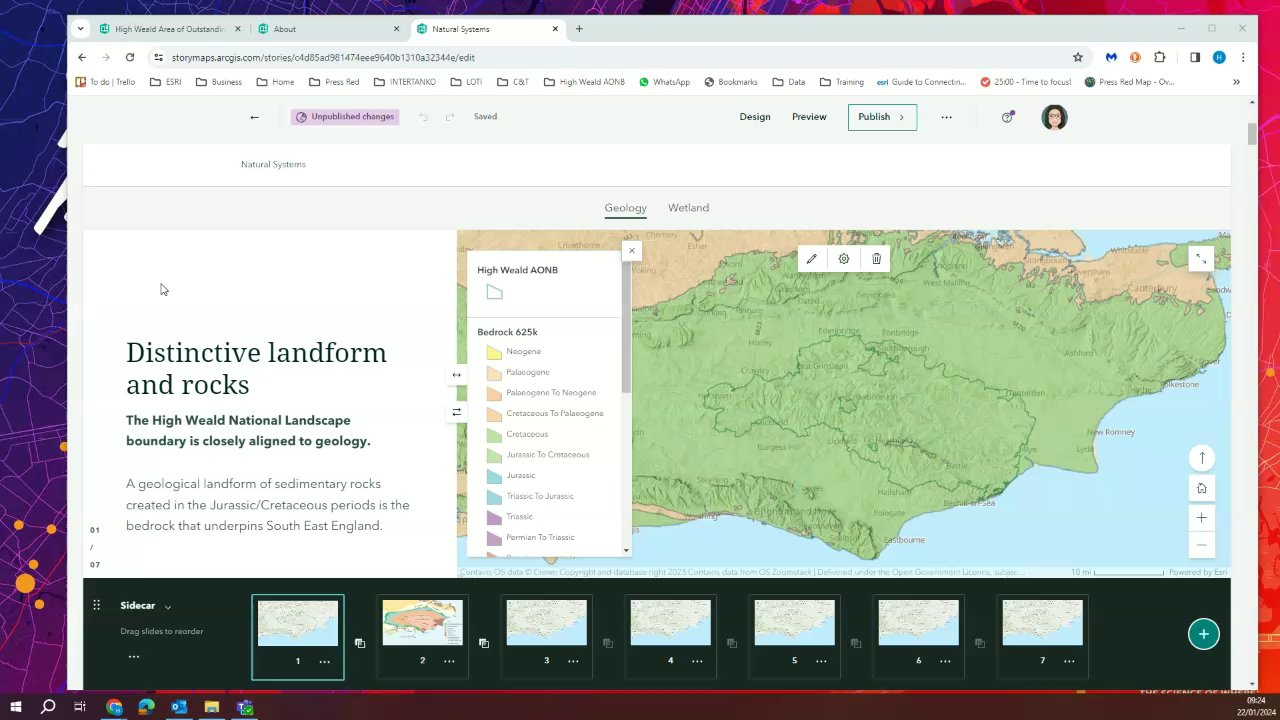Viewport: 1280px width, 720px height.
Task: Toggle transition between slide 1 and 2
Action: [x=360, y=643]
